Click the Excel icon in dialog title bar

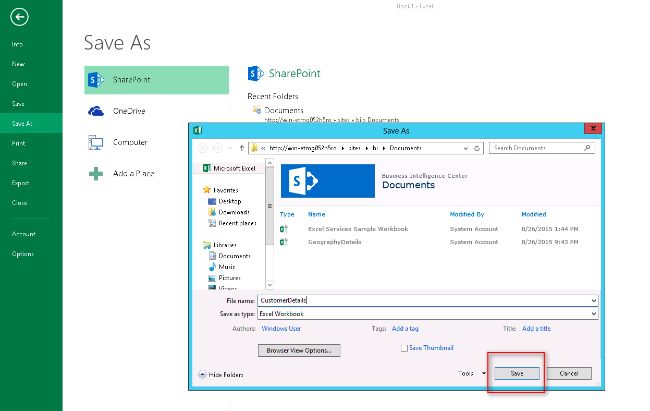pos(197,130)
